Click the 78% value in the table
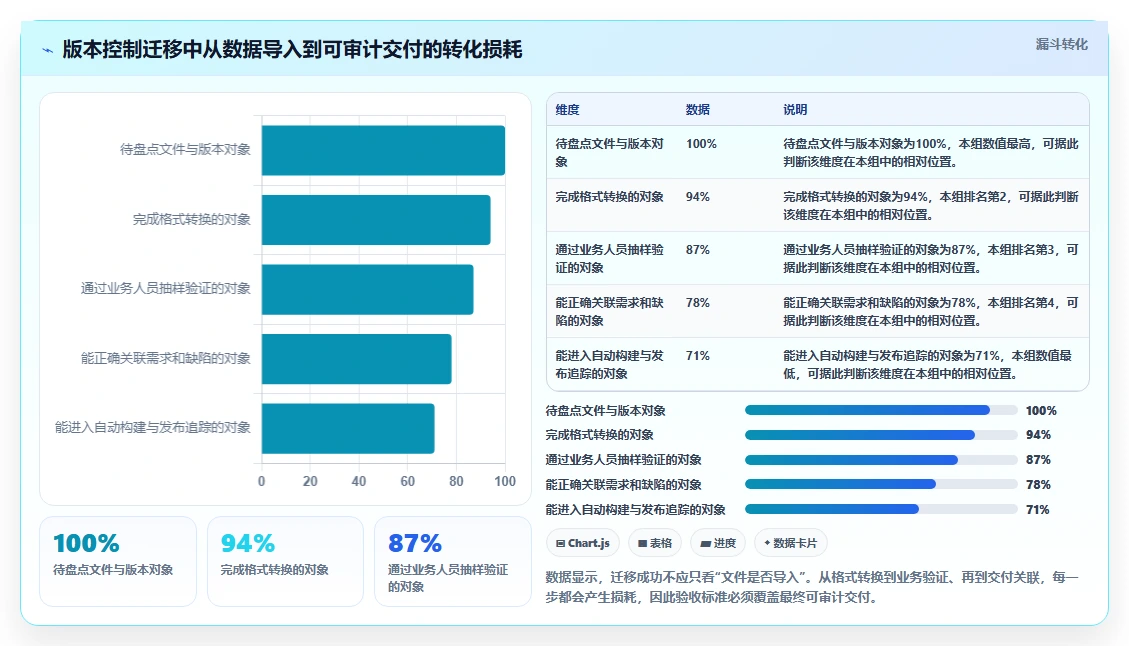 (698, 302)
